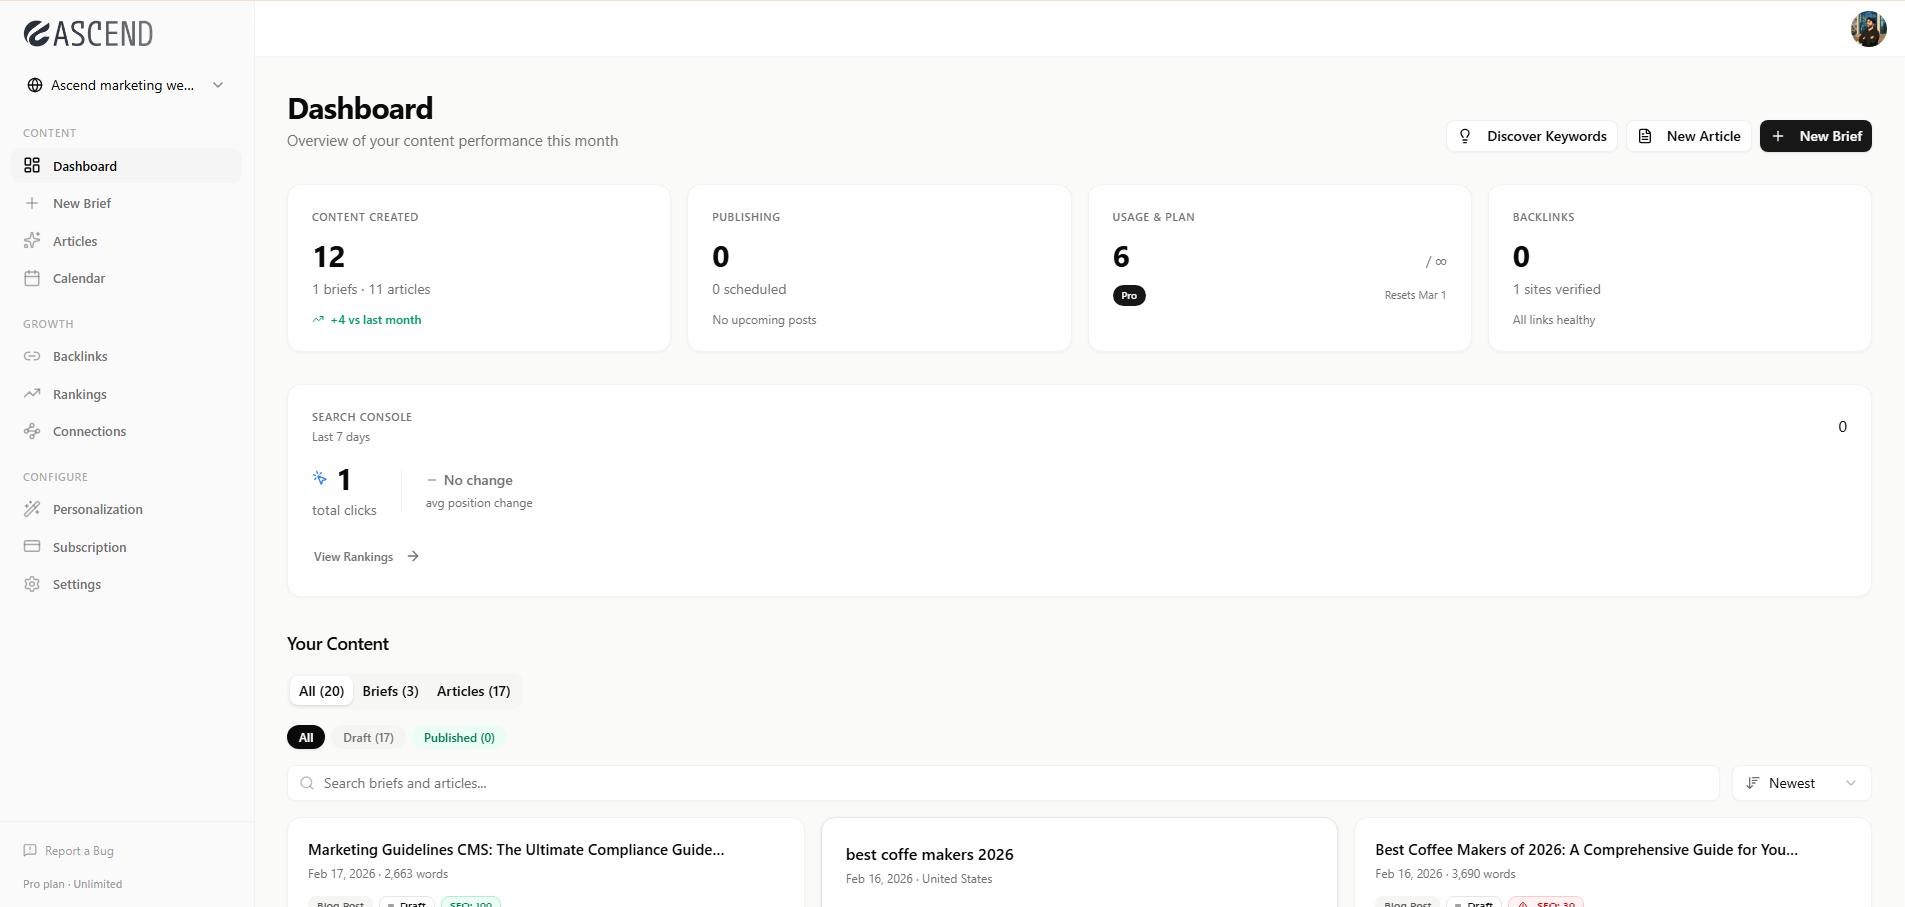Click the Ascend logo in sidebar

click(88, 34)
